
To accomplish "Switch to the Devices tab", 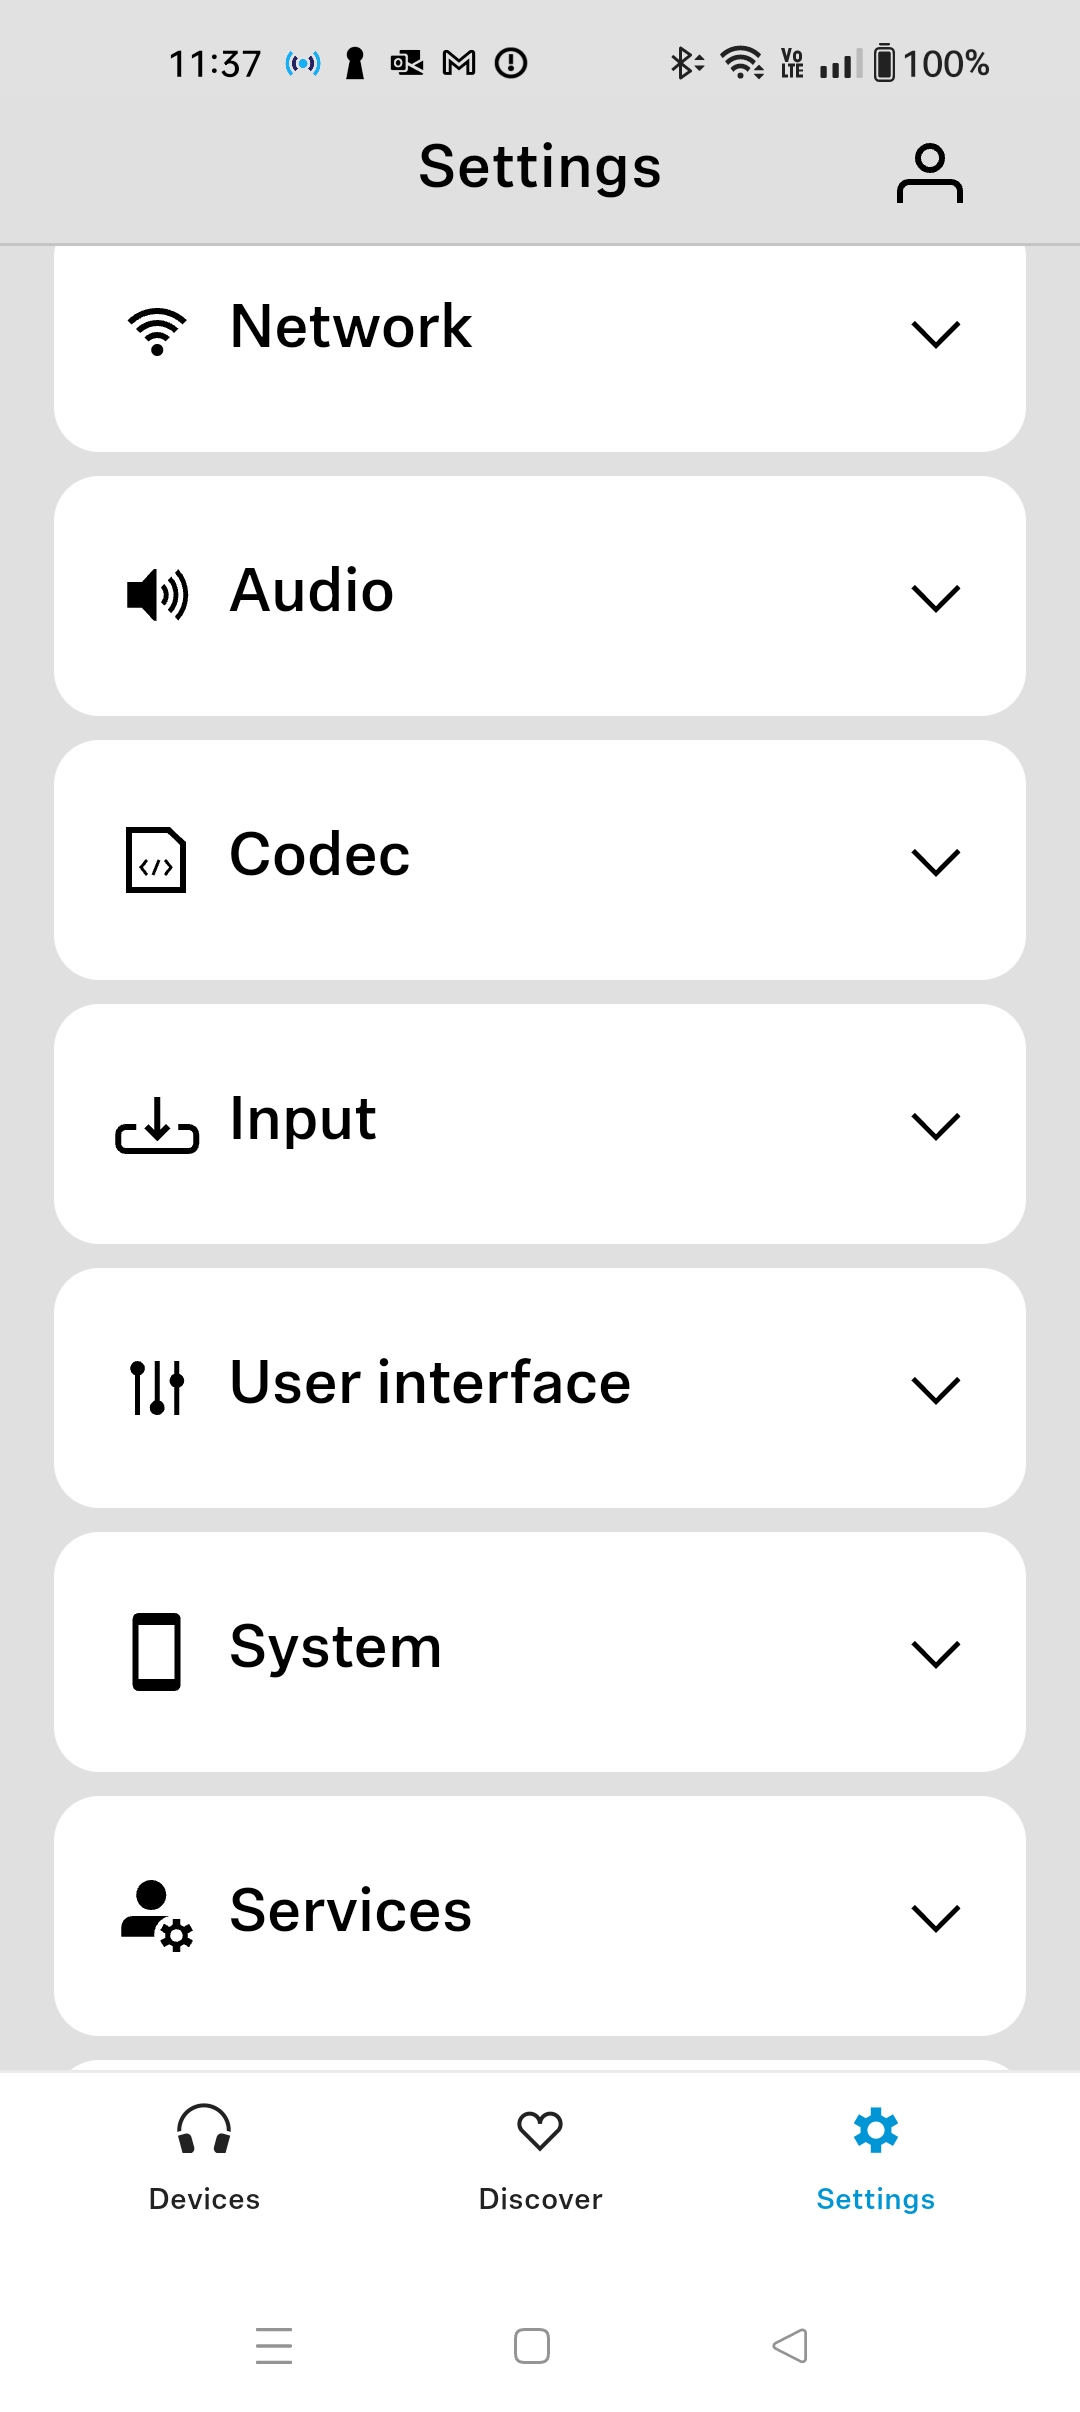I will (204, 2155).
